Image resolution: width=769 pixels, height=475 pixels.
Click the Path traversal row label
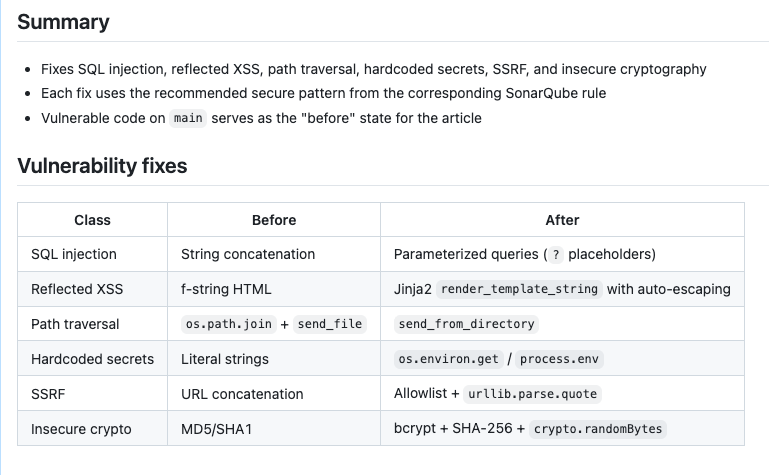[x=75, y=324]
